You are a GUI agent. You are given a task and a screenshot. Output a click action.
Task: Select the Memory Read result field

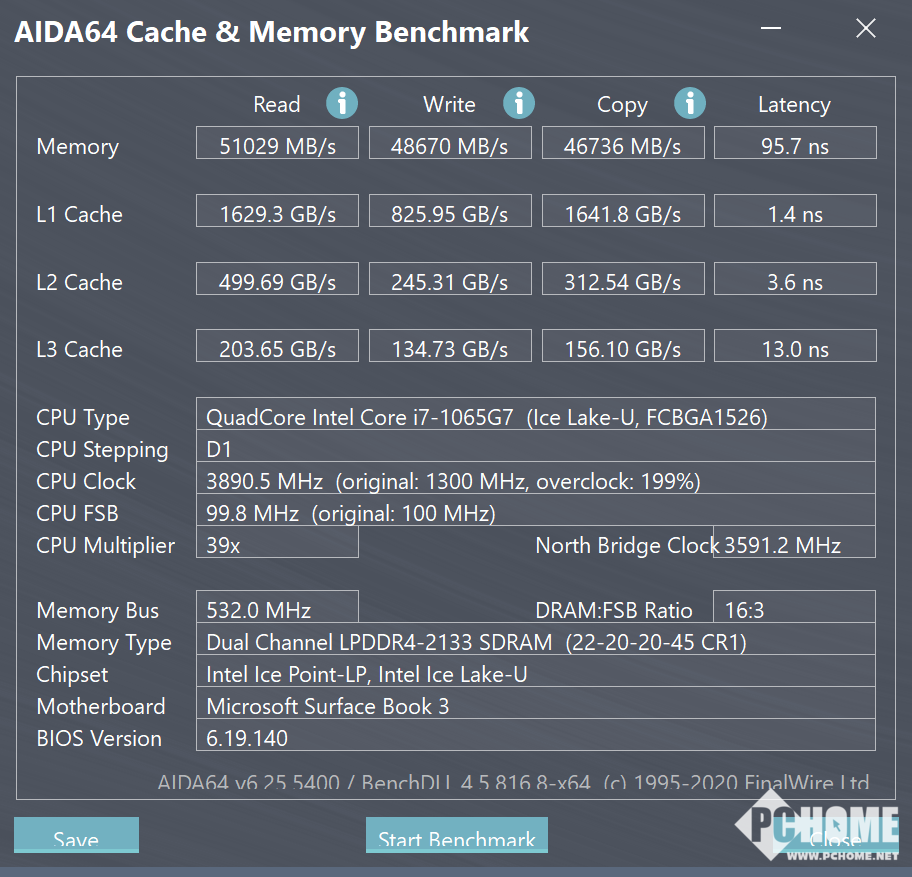[277, 142]
